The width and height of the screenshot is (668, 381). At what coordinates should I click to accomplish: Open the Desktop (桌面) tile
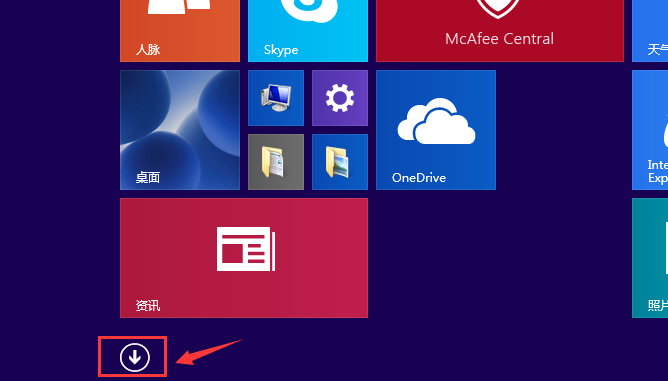180,130
